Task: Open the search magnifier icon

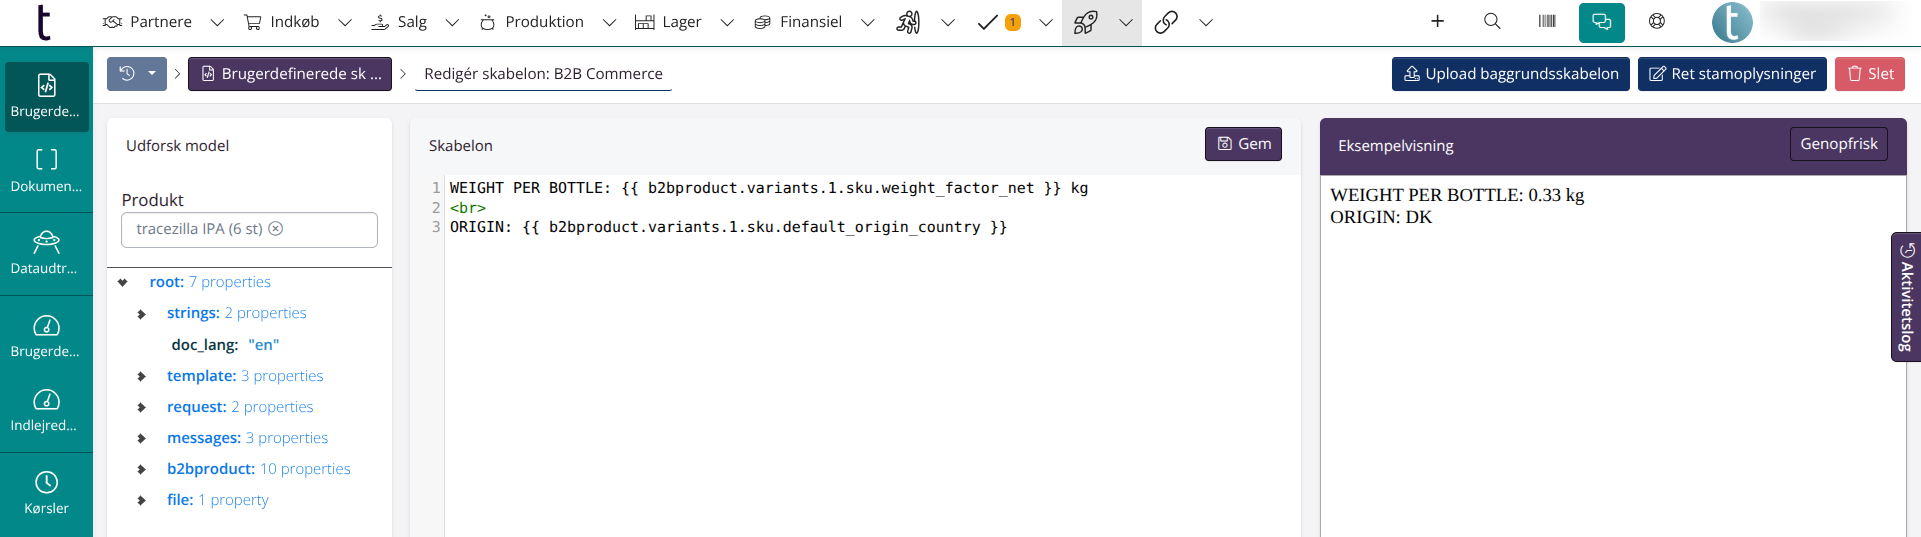Action: click(1492, 21)
